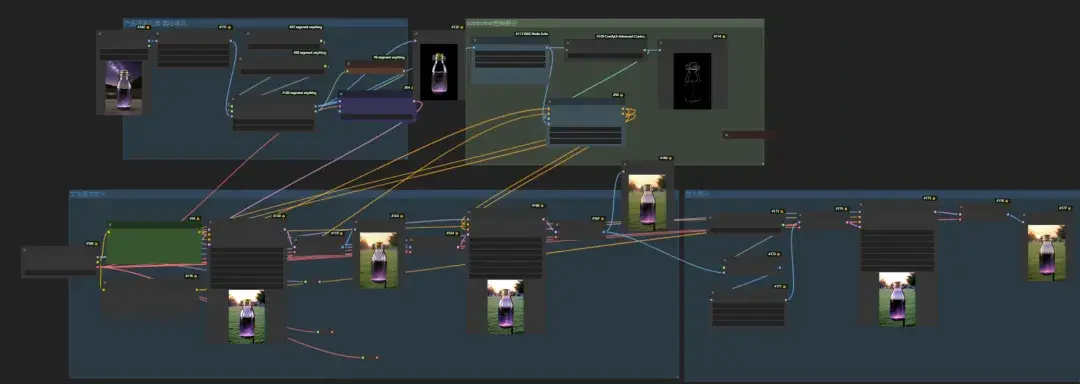This screenshot has height=384, width=1080.
Task: Click the #172 node badge
Action: click(x=774, y=254)
